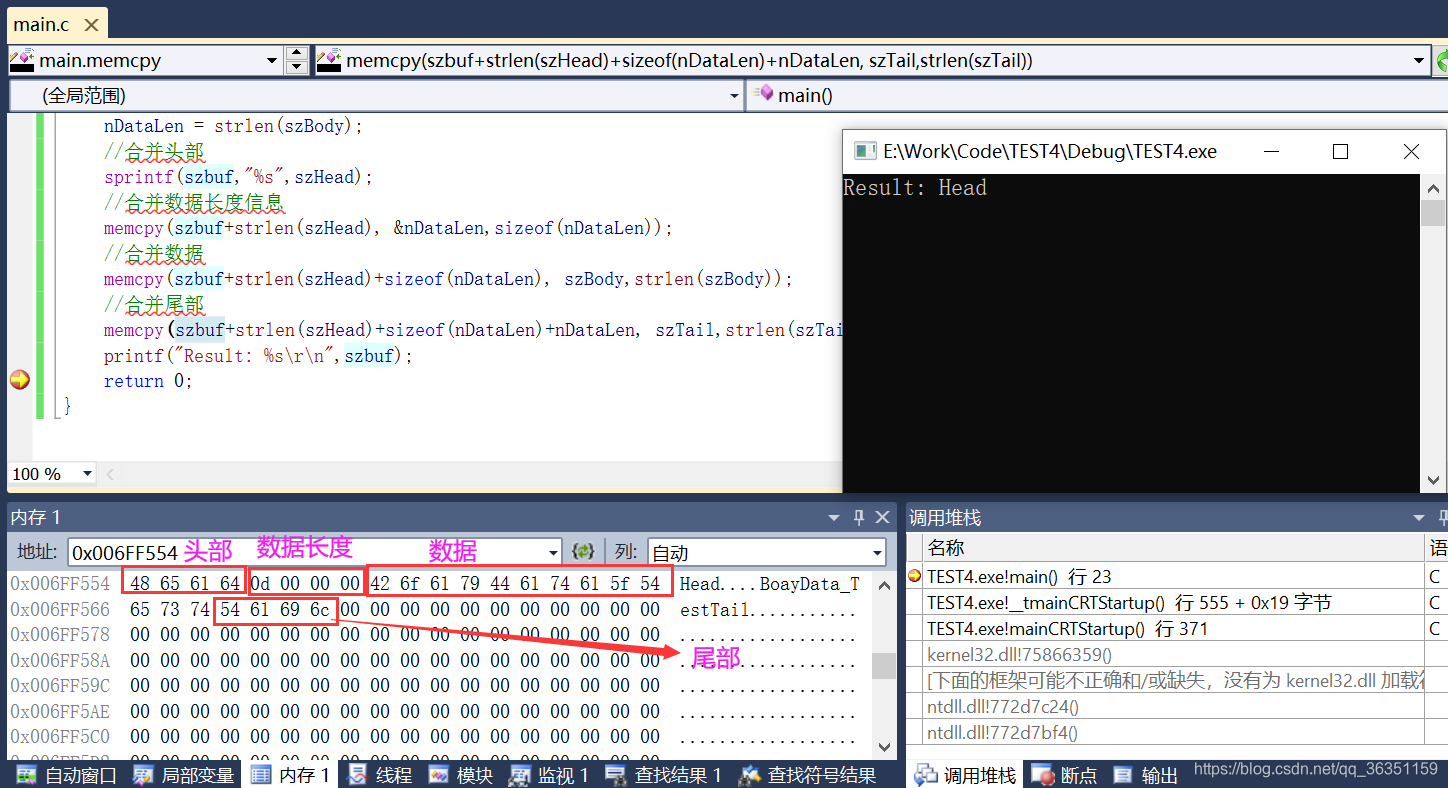
Task: Switch to the 模块 modules tab
Action: coord(461,775)
